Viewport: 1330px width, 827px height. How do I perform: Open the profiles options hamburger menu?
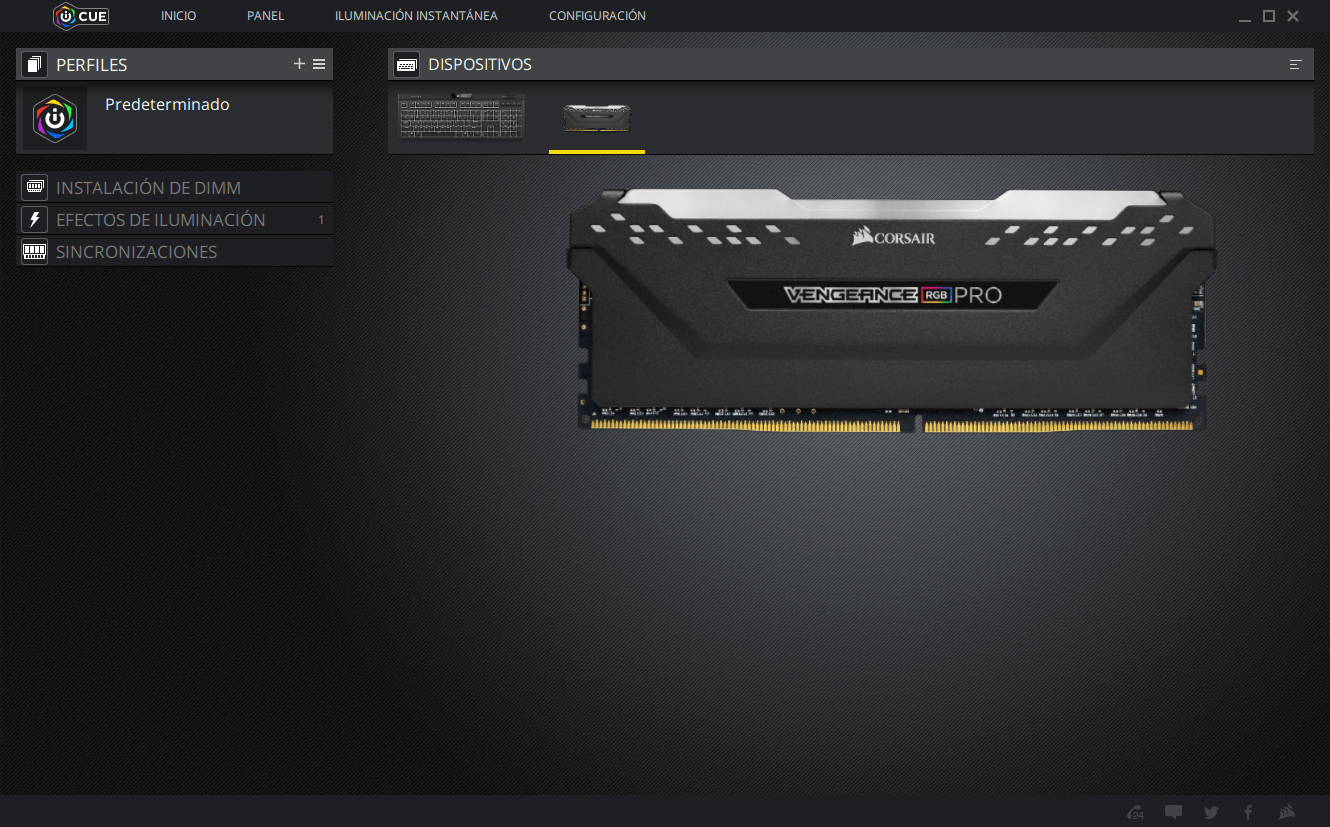pyautogui.click(x=319, y=64)
